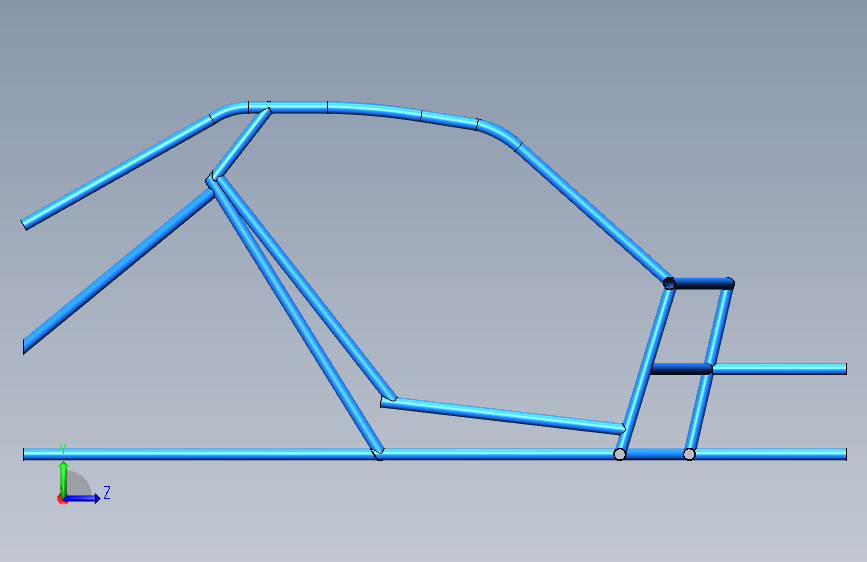
Task: Click the red X axis dot at triad origin
Action: [62, 499]
